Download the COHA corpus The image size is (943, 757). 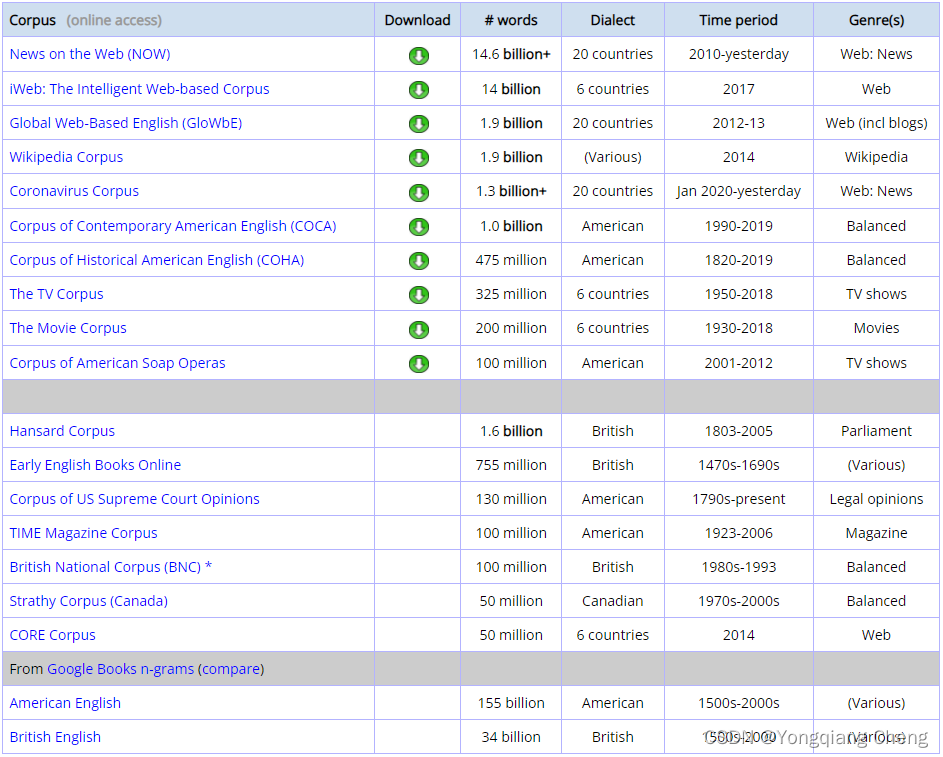coord(419,261)
